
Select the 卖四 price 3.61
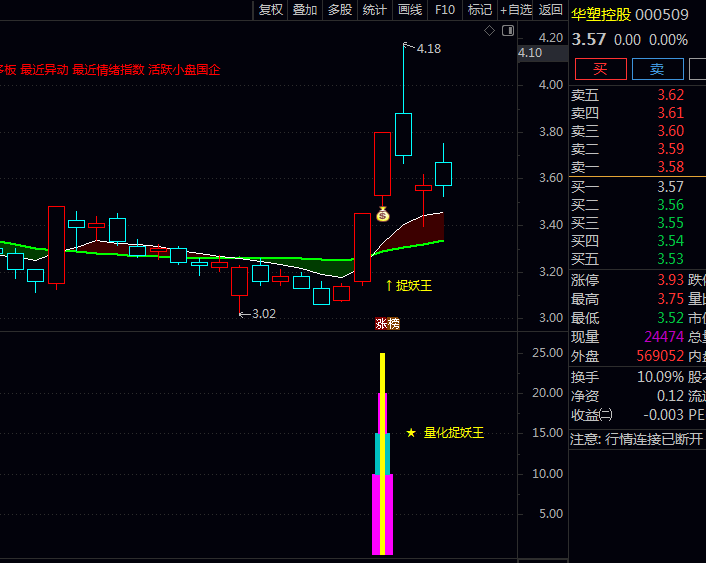pos(670,113)
